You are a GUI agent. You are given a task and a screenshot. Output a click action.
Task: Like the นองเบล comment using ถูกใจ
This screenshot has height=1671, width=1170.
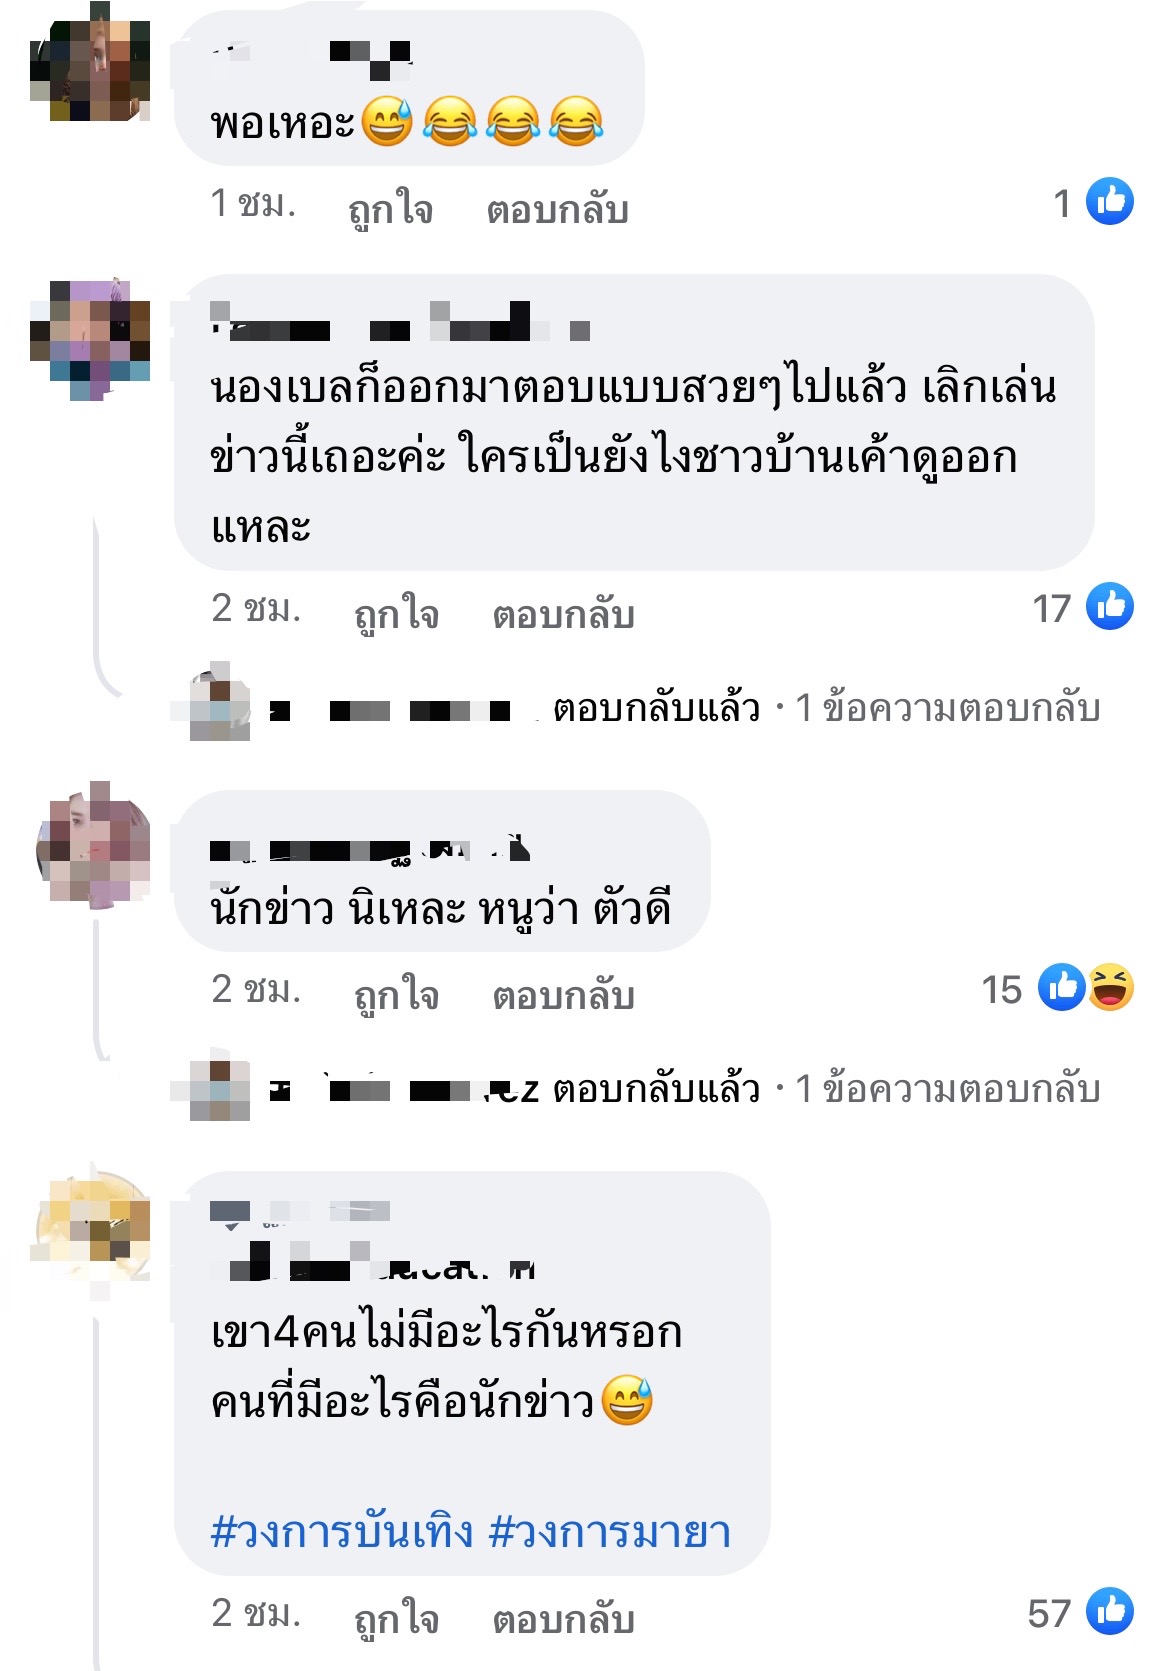pyautogui.click(x=397, y=613)
